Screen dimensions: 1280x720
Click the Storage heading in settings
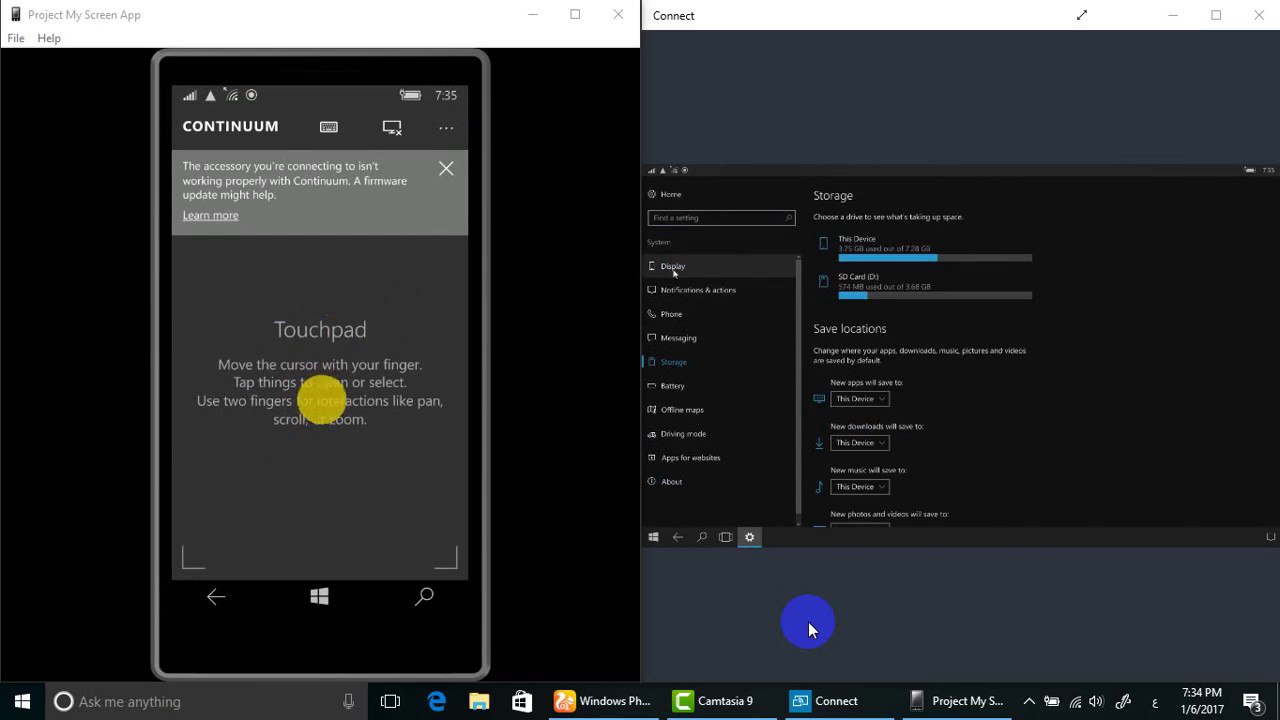pos(833,196)
